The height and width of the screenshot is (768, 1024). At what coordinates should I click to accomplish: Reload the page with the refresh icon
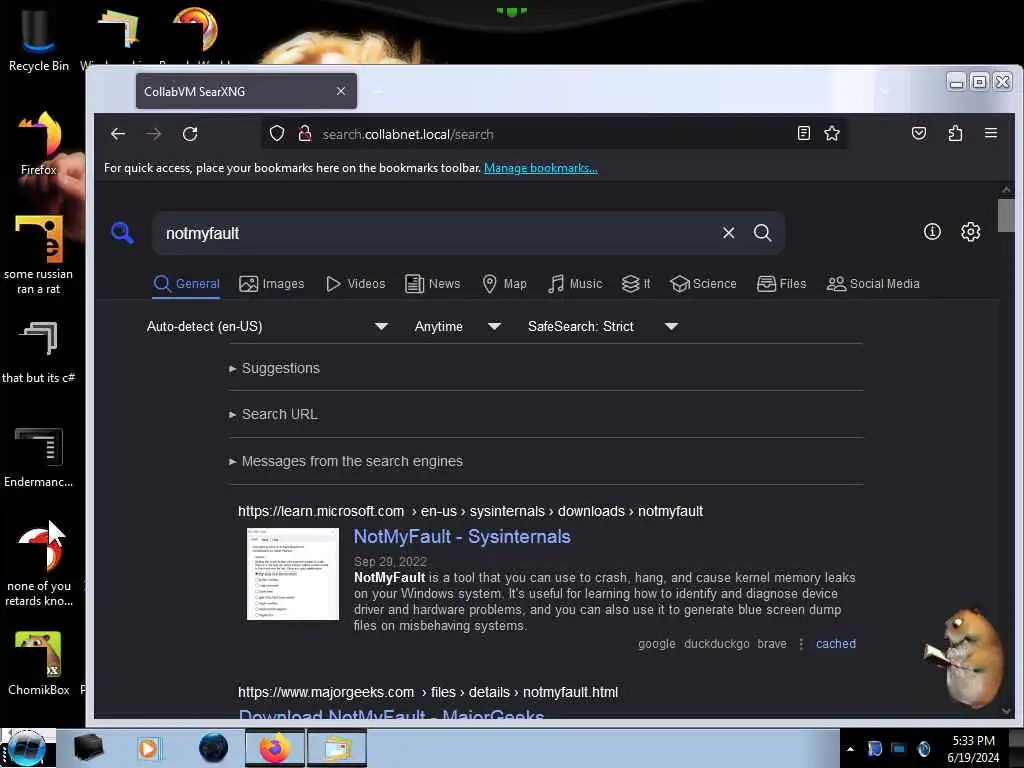(190, 134)
